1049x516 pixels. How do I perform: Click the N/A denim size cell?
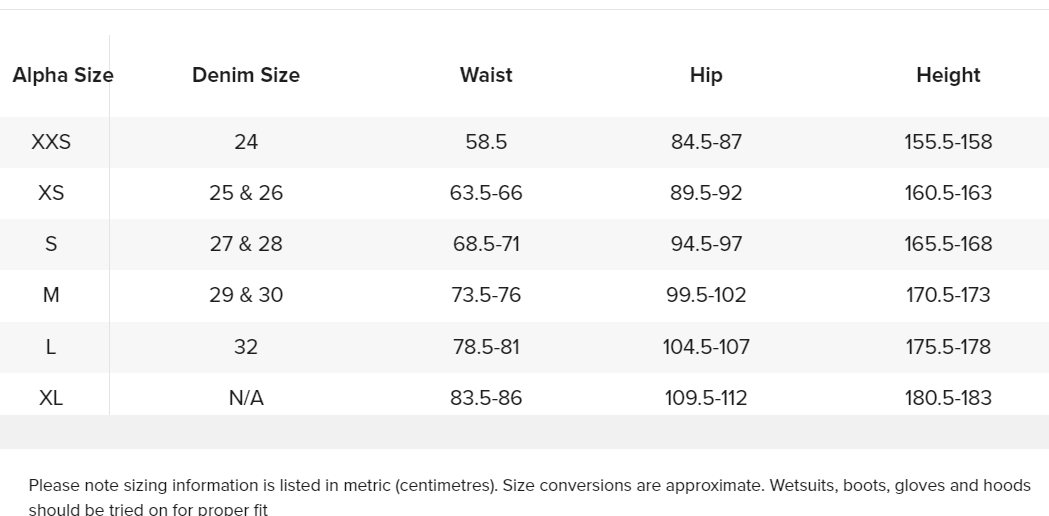(246, 398)
